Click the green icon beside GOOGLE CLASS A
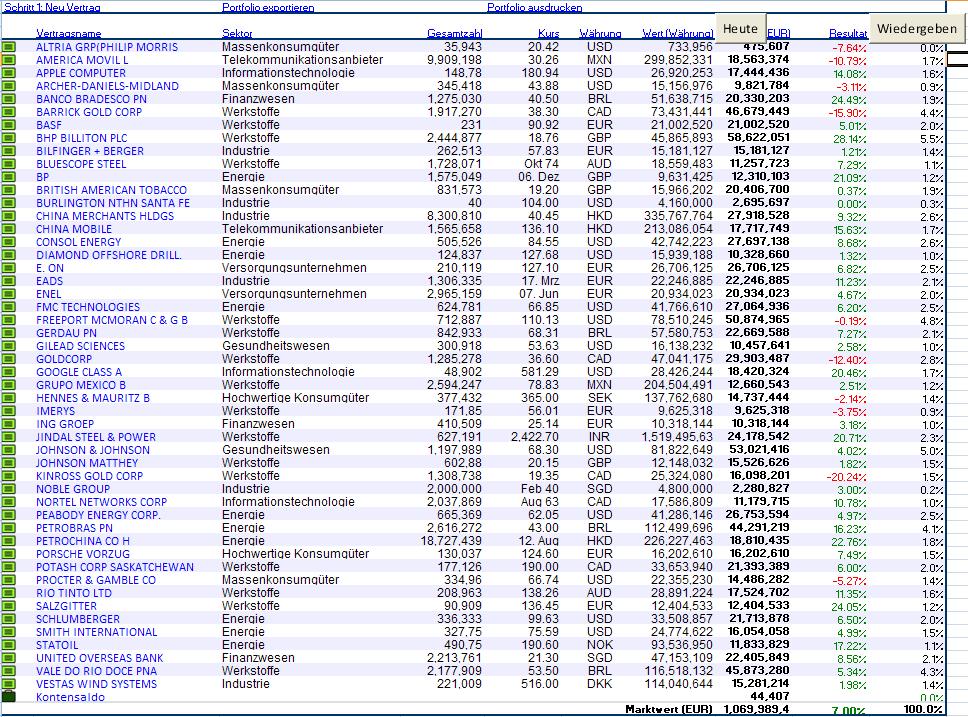Image resolution: width=968 pixels, height=717 pixels. (8, 372)
